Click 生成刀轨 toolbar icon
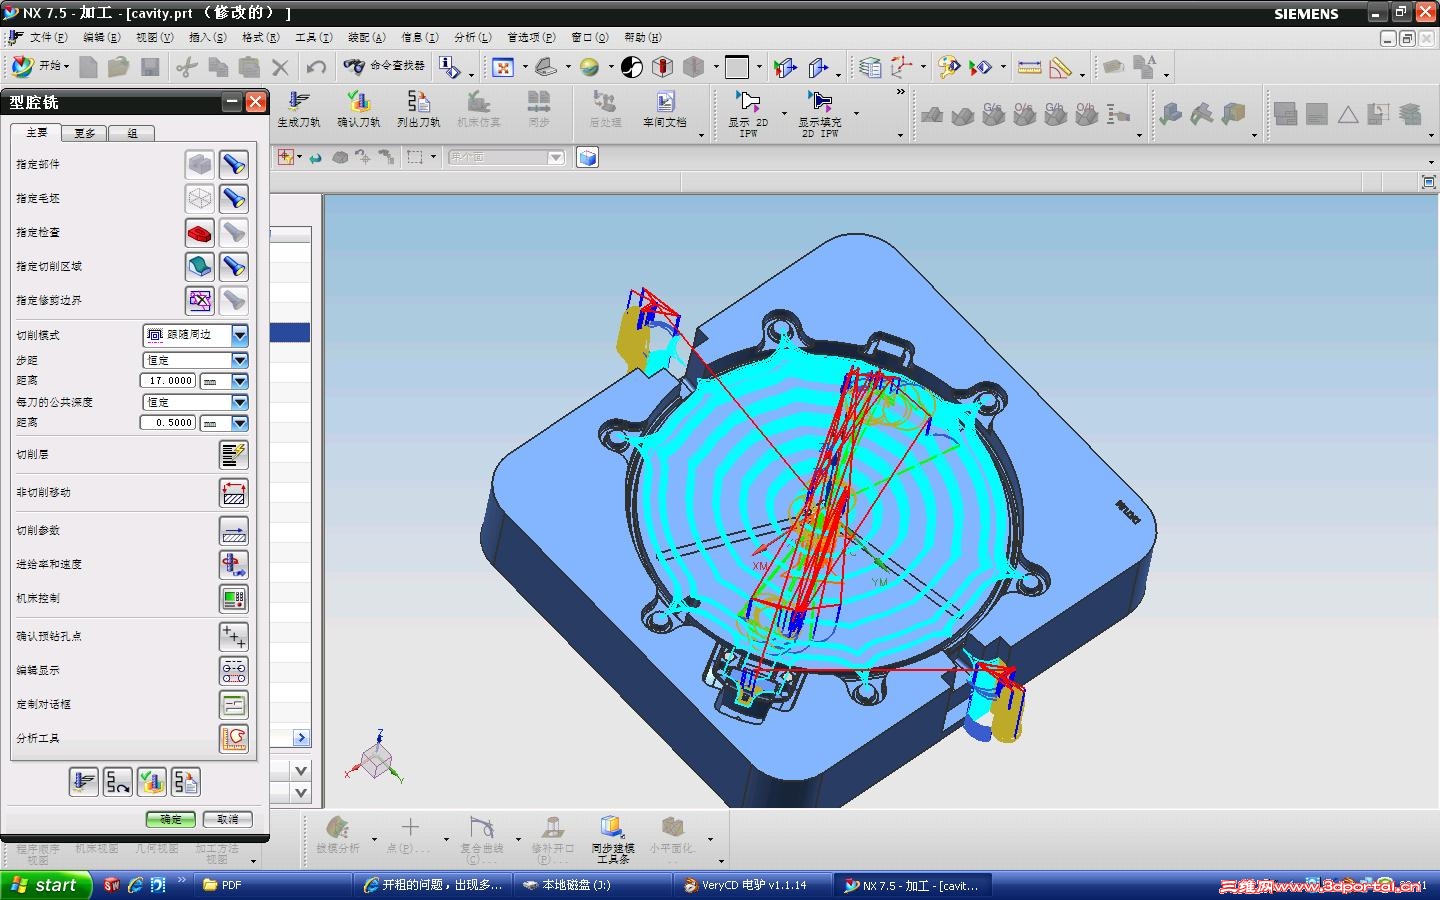Image resolution: width=1440 pixels, height=900 pixels. [x=299, y=108]
